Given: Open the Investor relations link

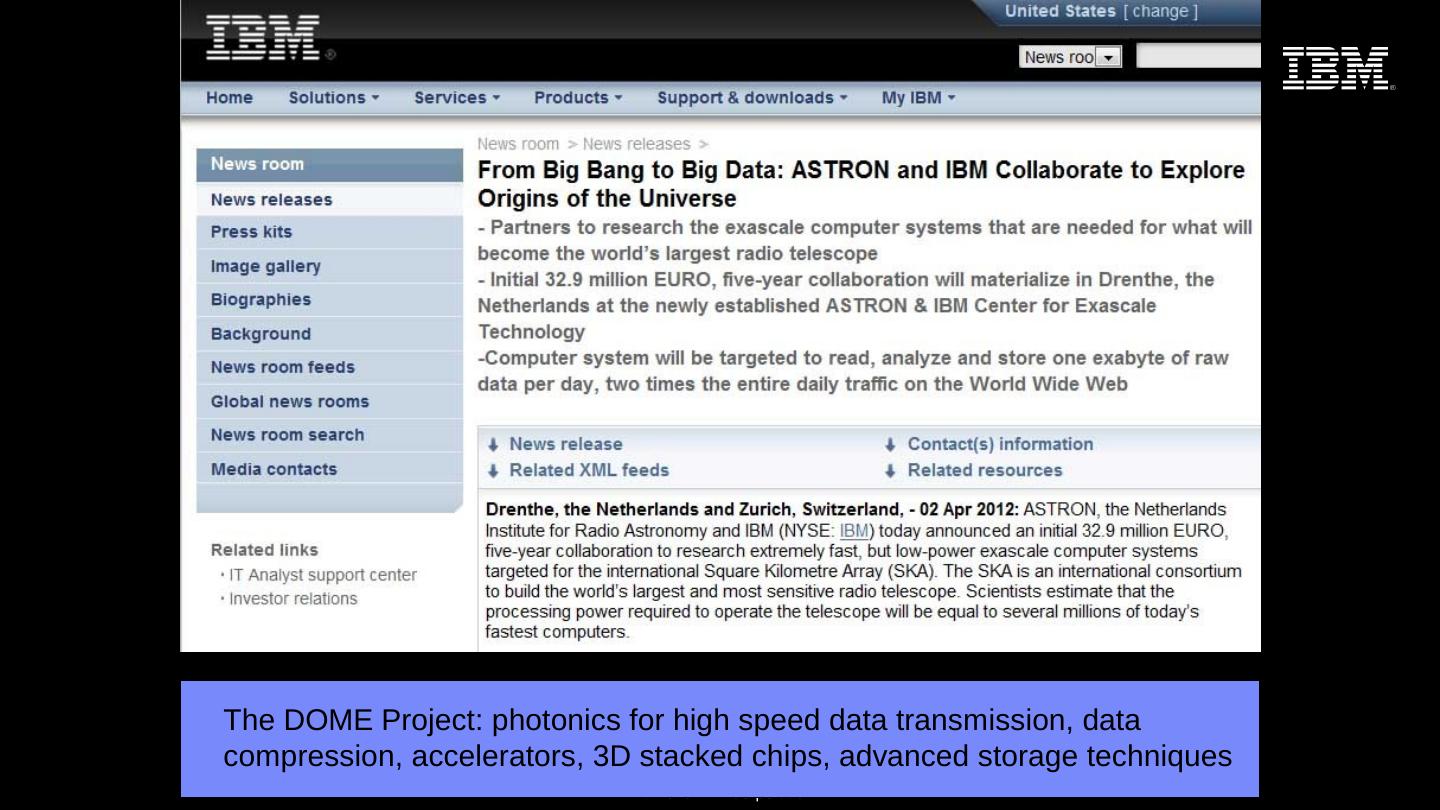Looking at the screenshot, I should 293,599.
